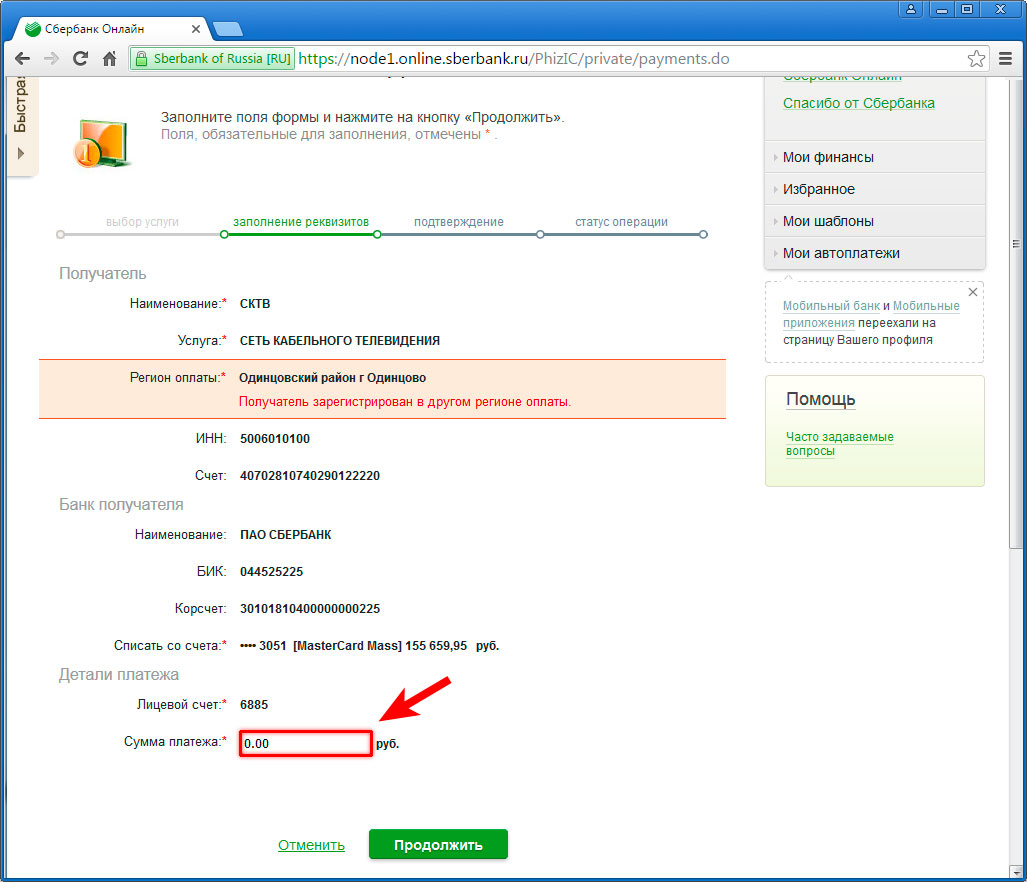Viewport: 1027px width, 882px height.
Task: Open a new browser tab
Action: coord(228,29)
